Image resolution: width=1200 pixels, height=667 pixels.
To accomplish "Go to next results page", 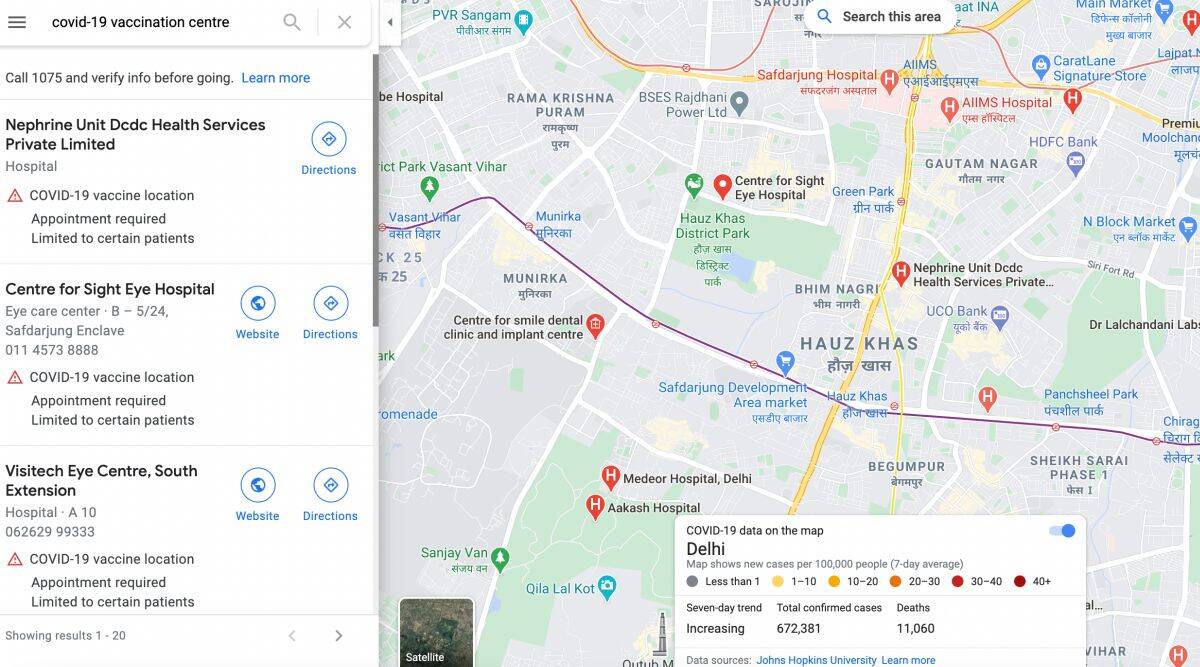I will [x=338, y=636].
